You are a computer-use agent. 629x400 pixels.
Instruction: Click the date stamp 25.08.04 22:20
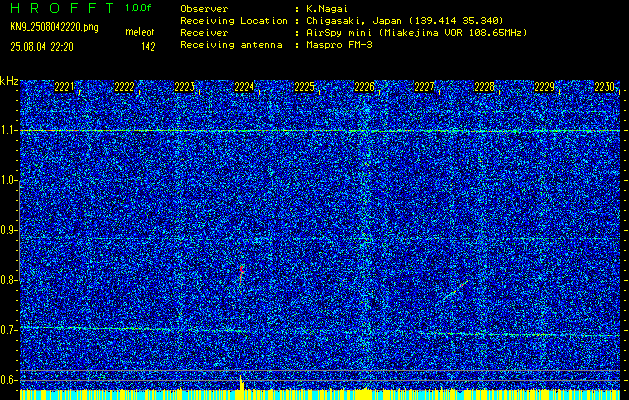(x=42, y=47)
